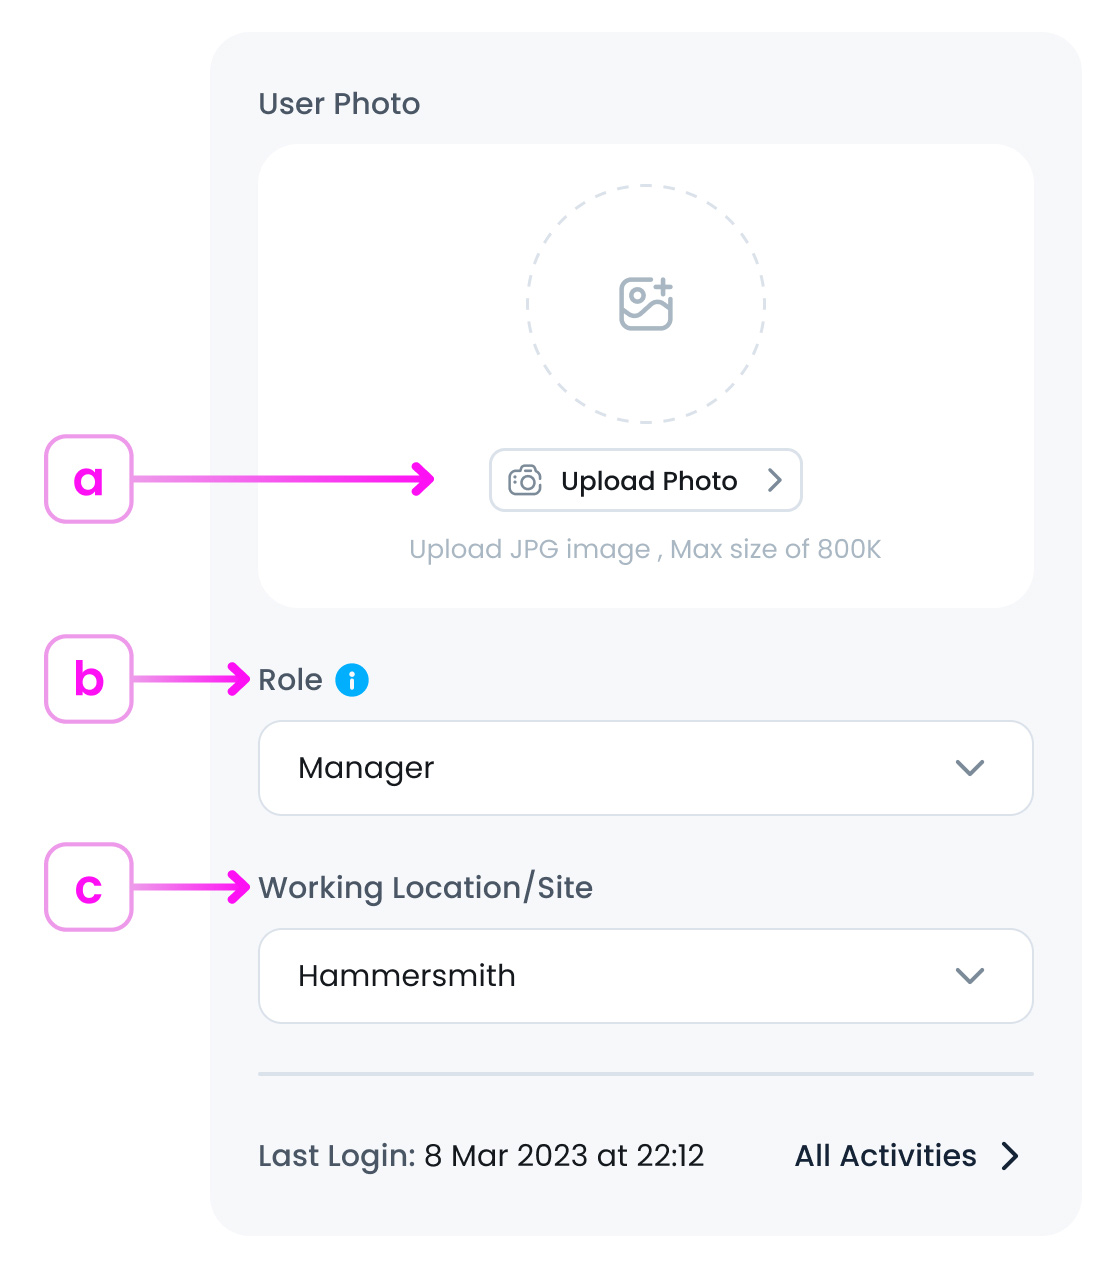Click the User Photo section label
Viewport: 1114px width, 1268px height.
coord(339,103)
